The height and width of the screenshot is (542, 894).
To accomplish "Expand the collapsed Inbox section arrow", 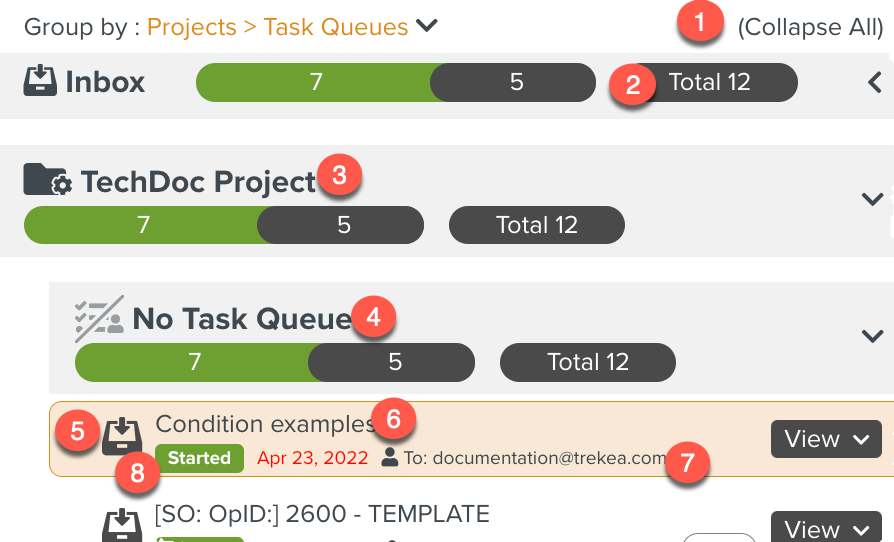I will tap(874, 84).
